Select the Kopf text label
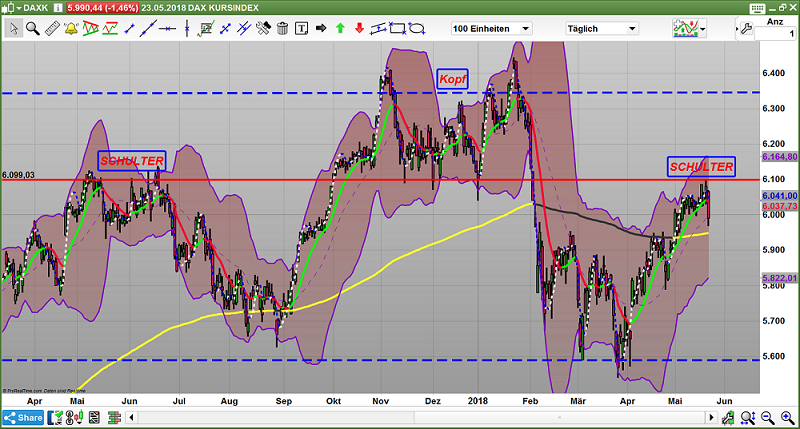800x429 pixels. pyautogui.click(x=453, y=79)
